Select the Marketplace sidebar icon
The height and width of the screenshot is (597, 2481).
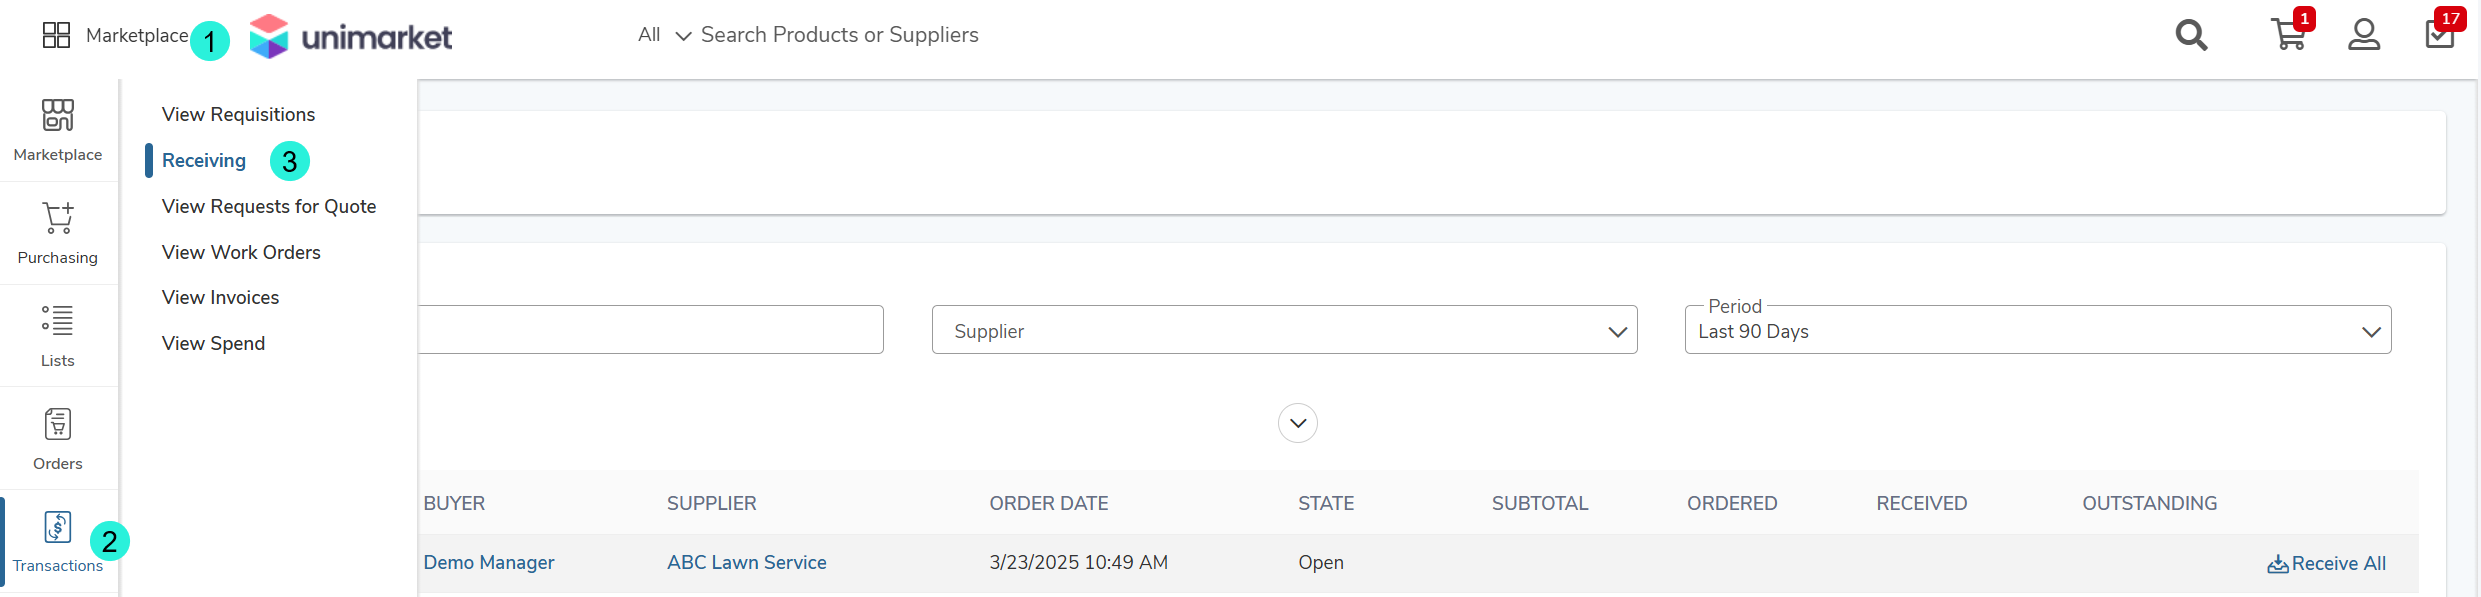pos(58,130)
